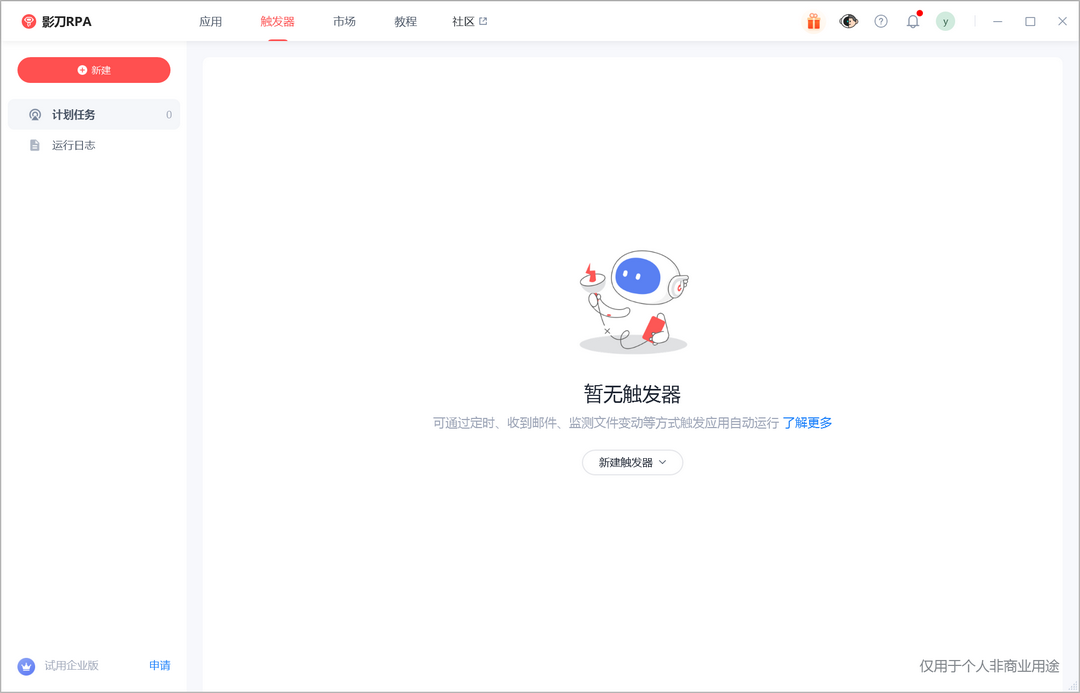The width and height of the screenshot is (1080, 693).
Task: Switch to the 市场 tab
Action: click(x=344, y=20)
